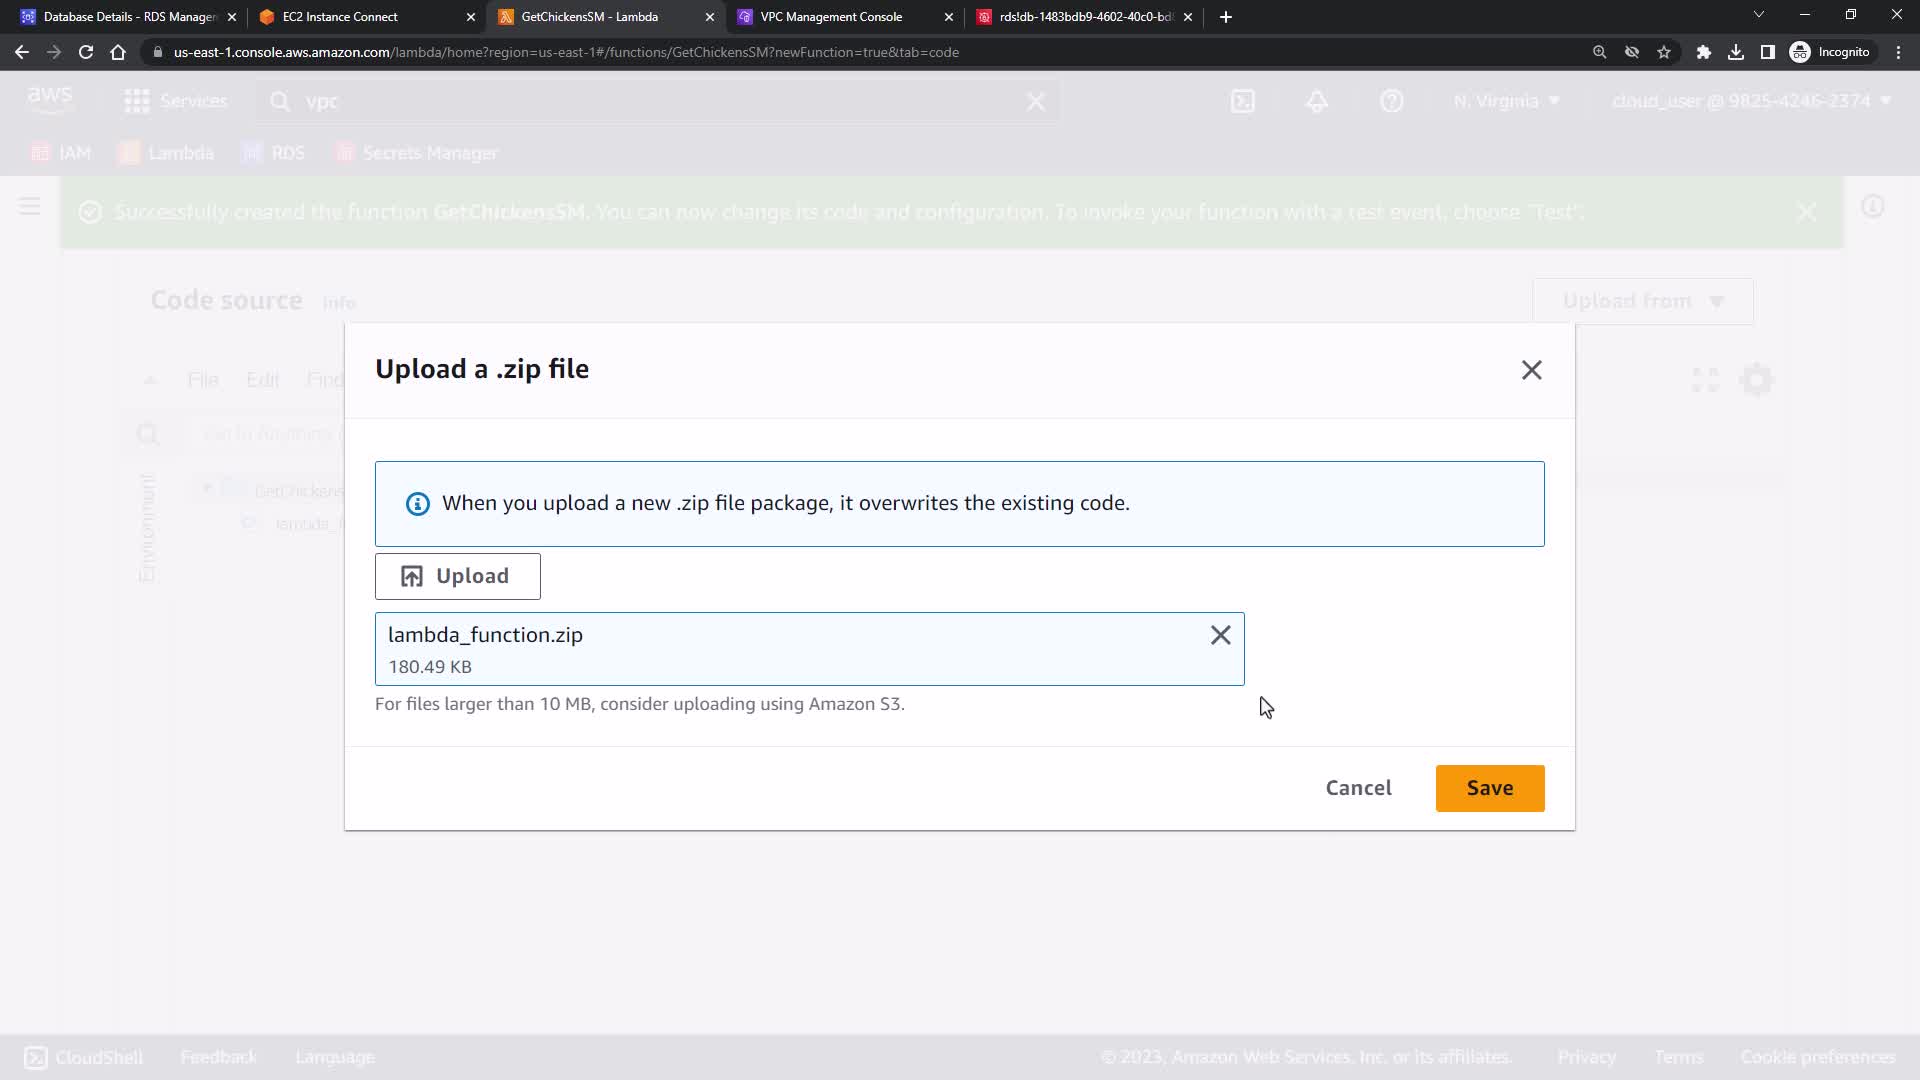1920x1080 pixels.
Task: Click the address bar URL
Action: click(x=565, y=52)
